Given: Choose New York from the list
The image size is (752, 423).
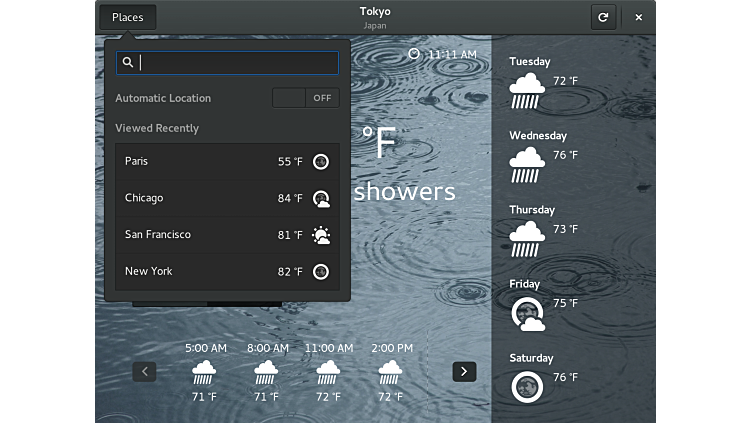Looking at the screenshot, I should pos(227,271).
